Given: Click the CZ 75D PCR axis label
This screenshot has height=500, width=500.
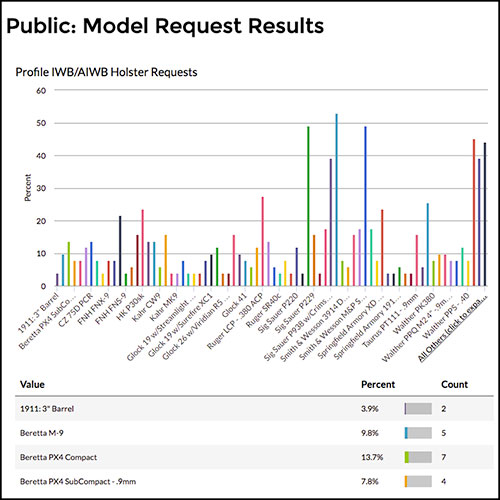Looking at the screenshot, I should 75,310.
